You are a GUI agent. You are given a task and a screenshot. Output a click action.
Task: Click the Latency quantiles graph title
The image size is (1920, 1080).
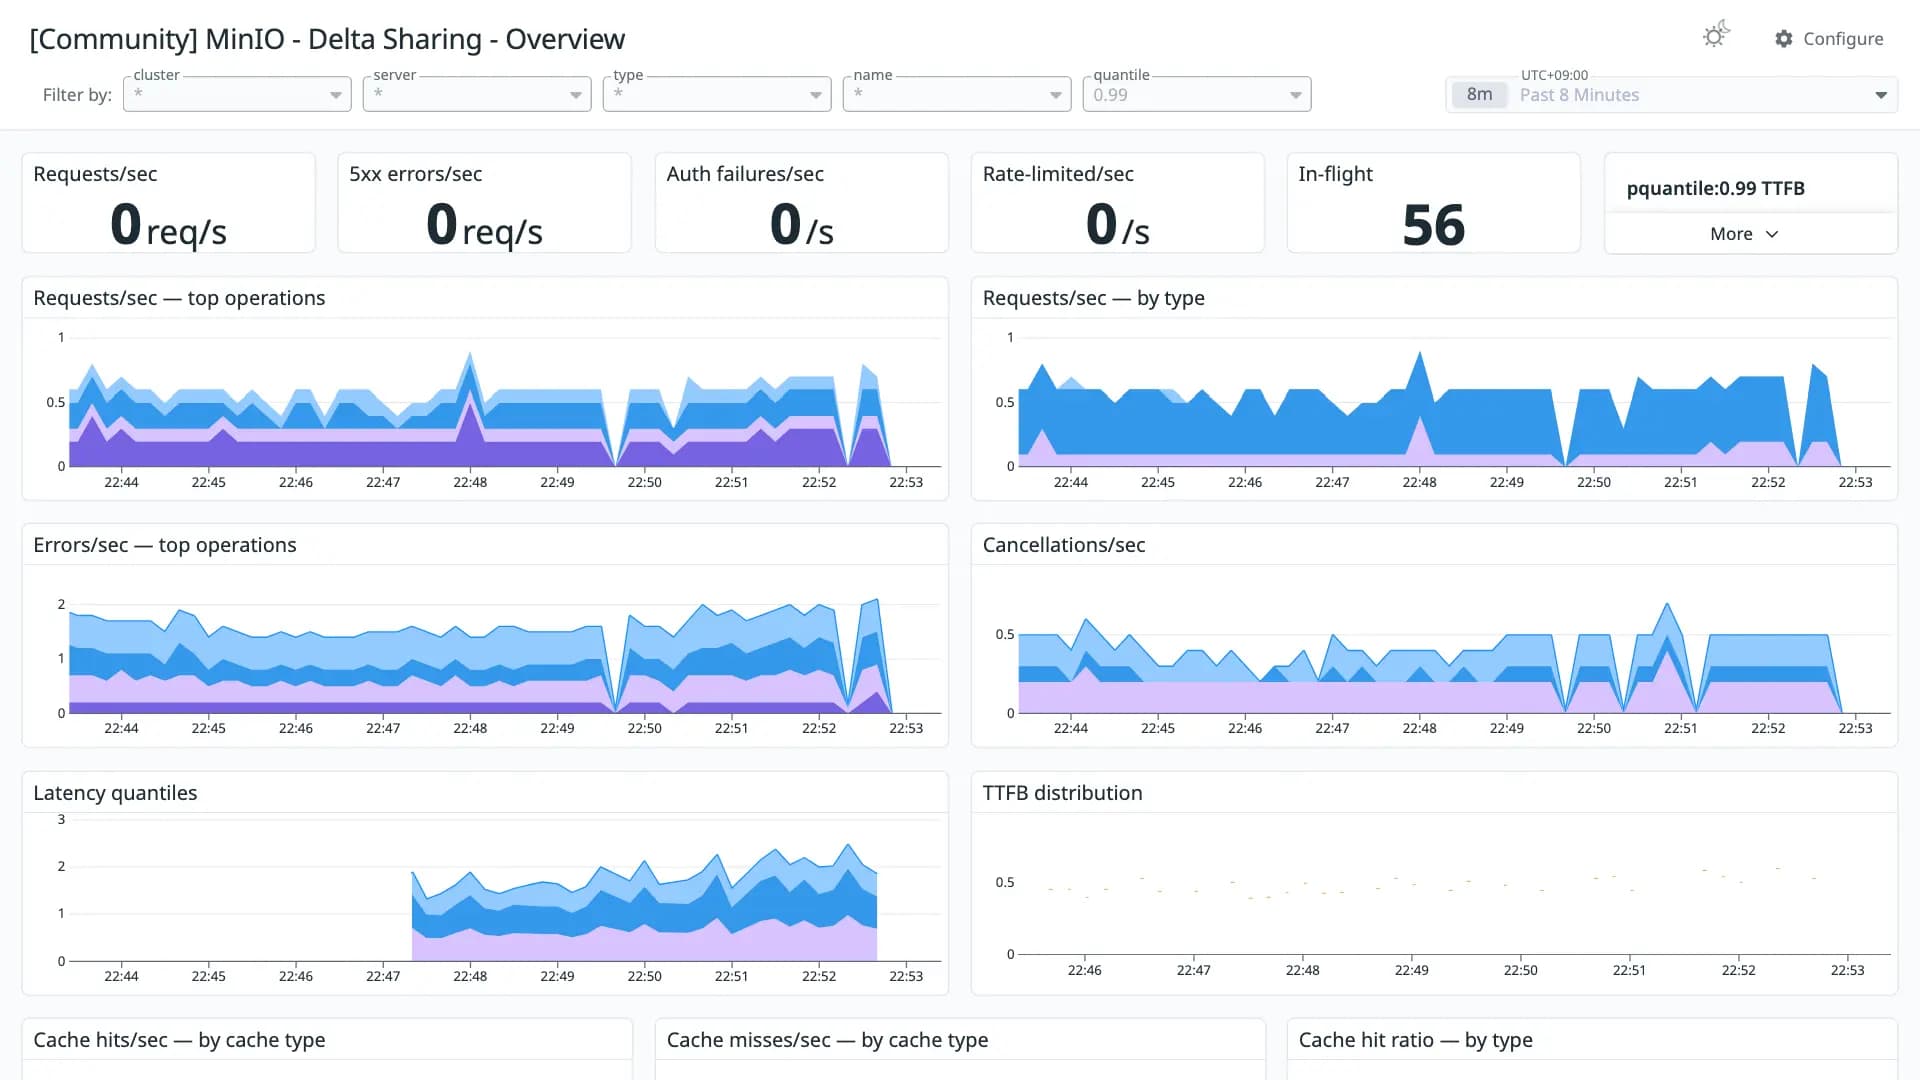(115, 793)
